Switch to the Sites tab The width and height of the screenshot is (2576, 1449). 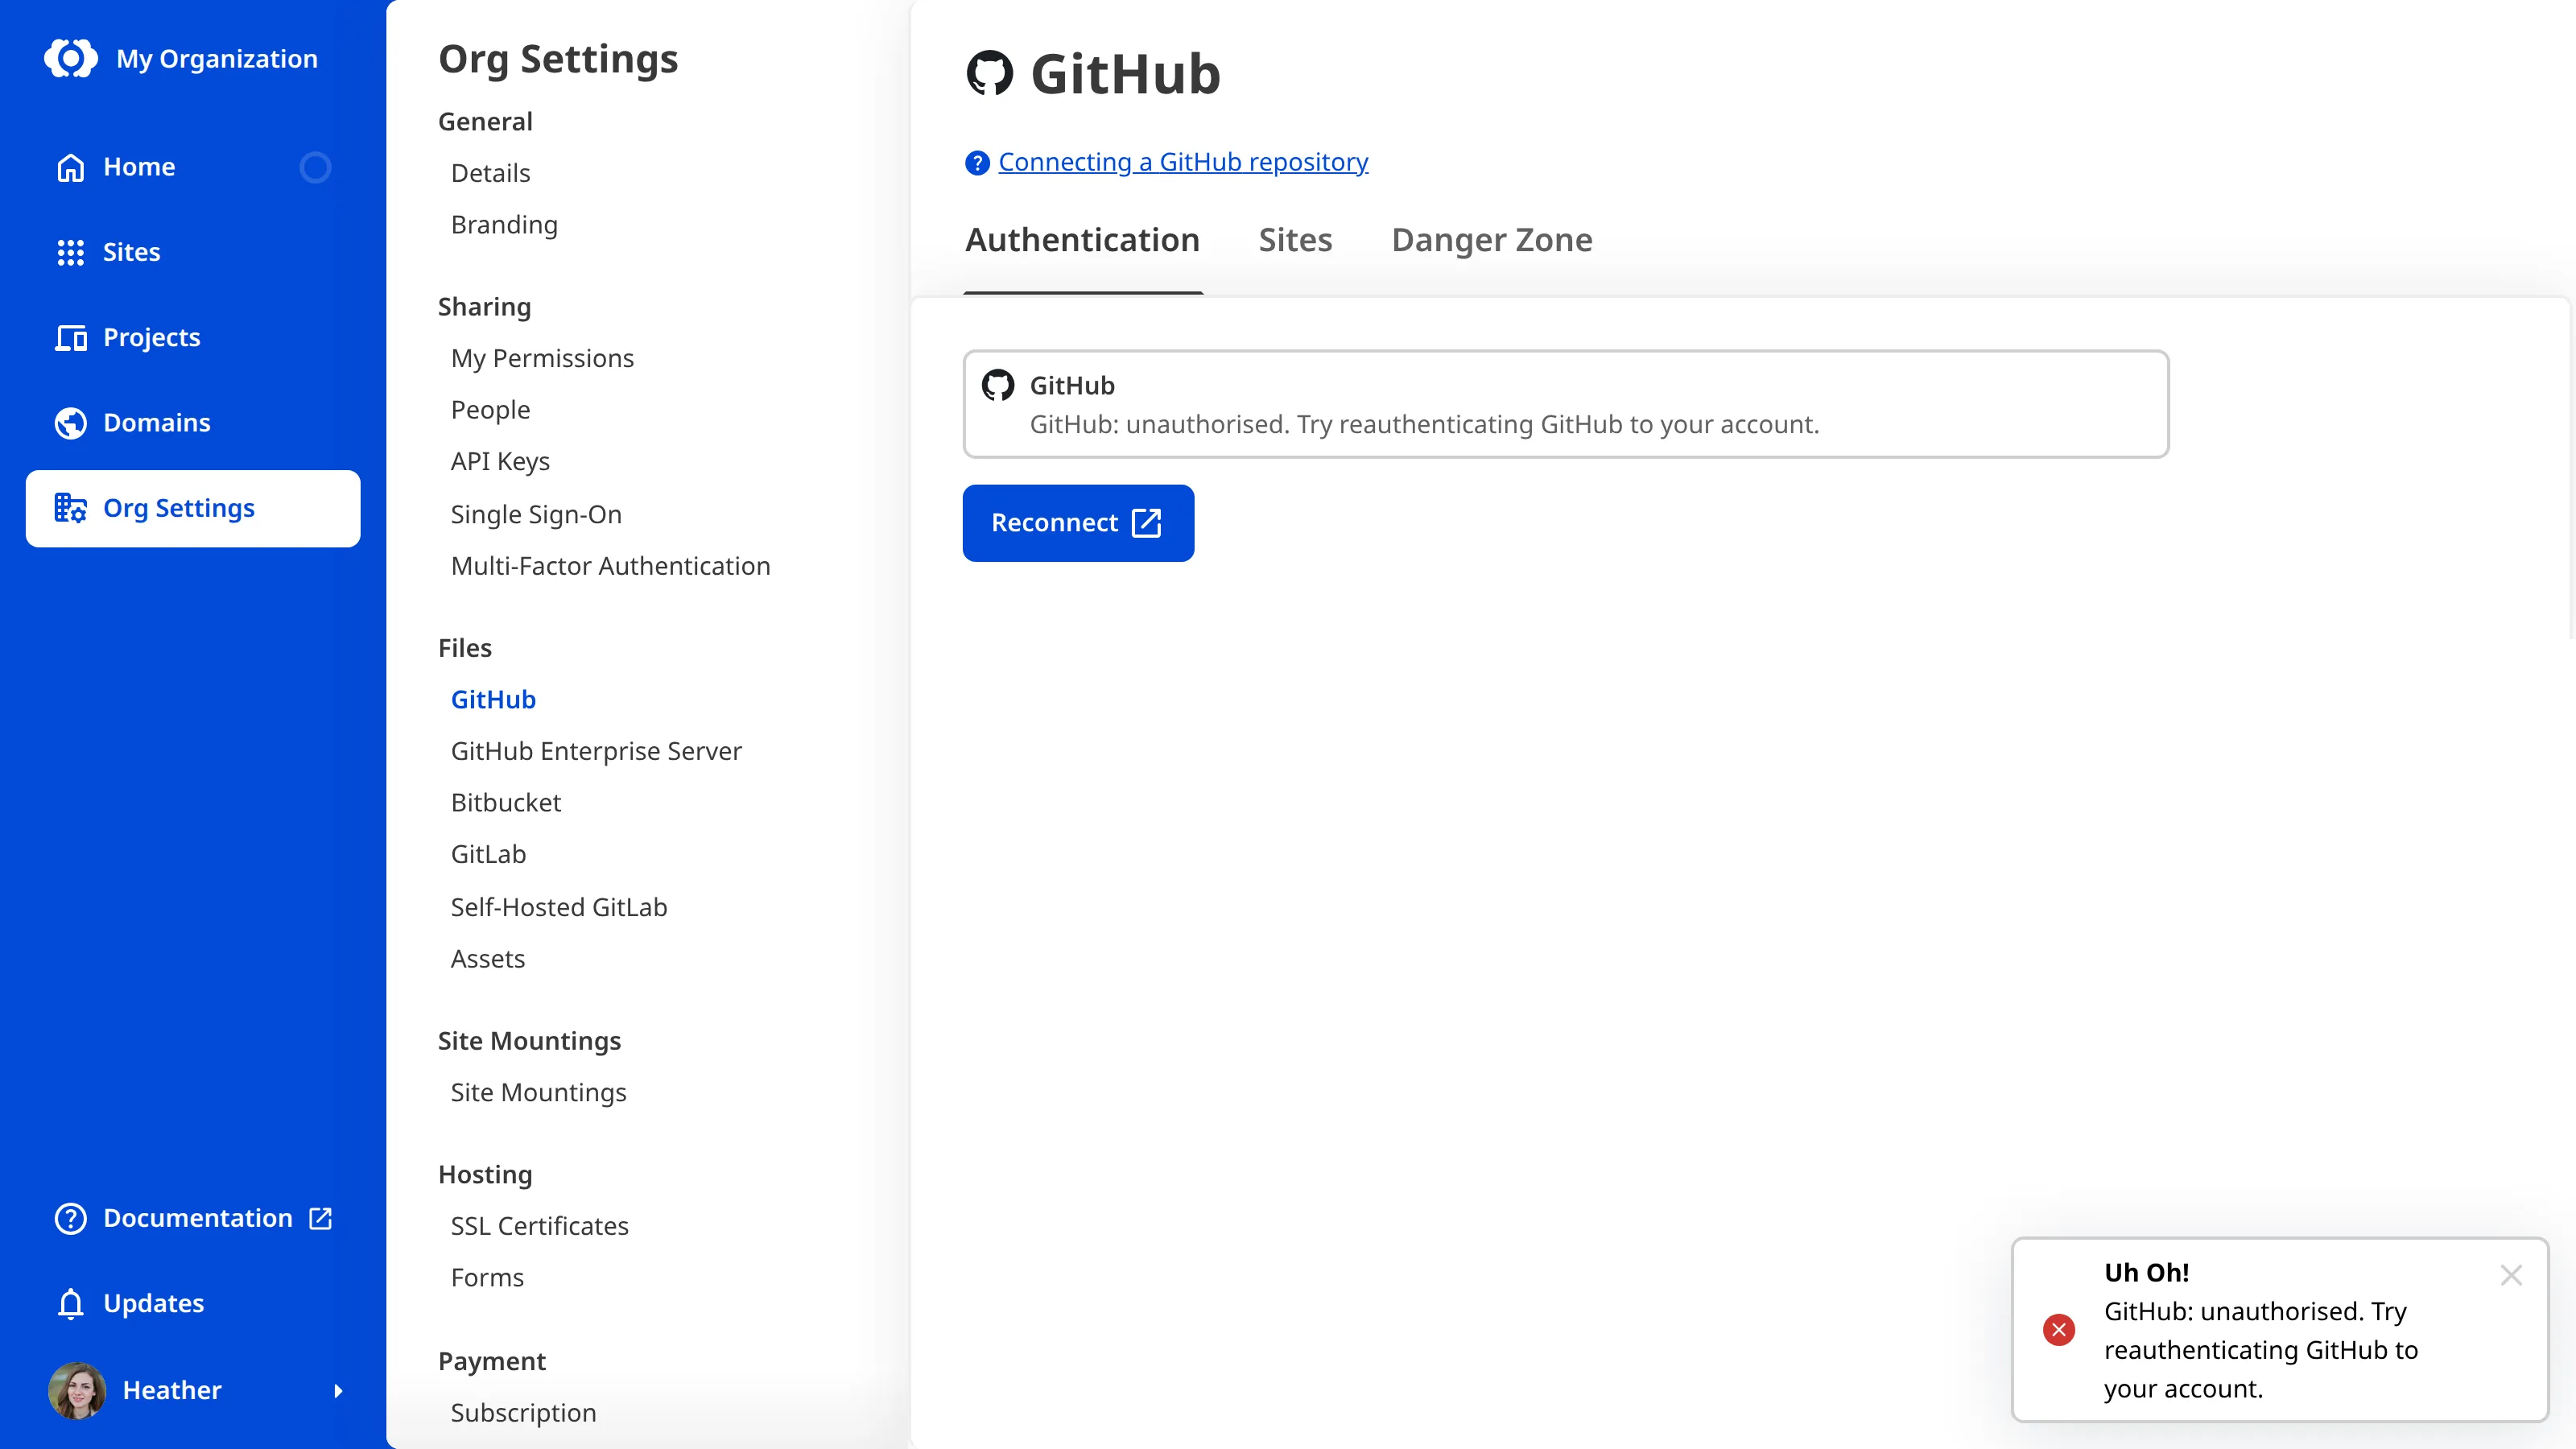(1295, 240)
